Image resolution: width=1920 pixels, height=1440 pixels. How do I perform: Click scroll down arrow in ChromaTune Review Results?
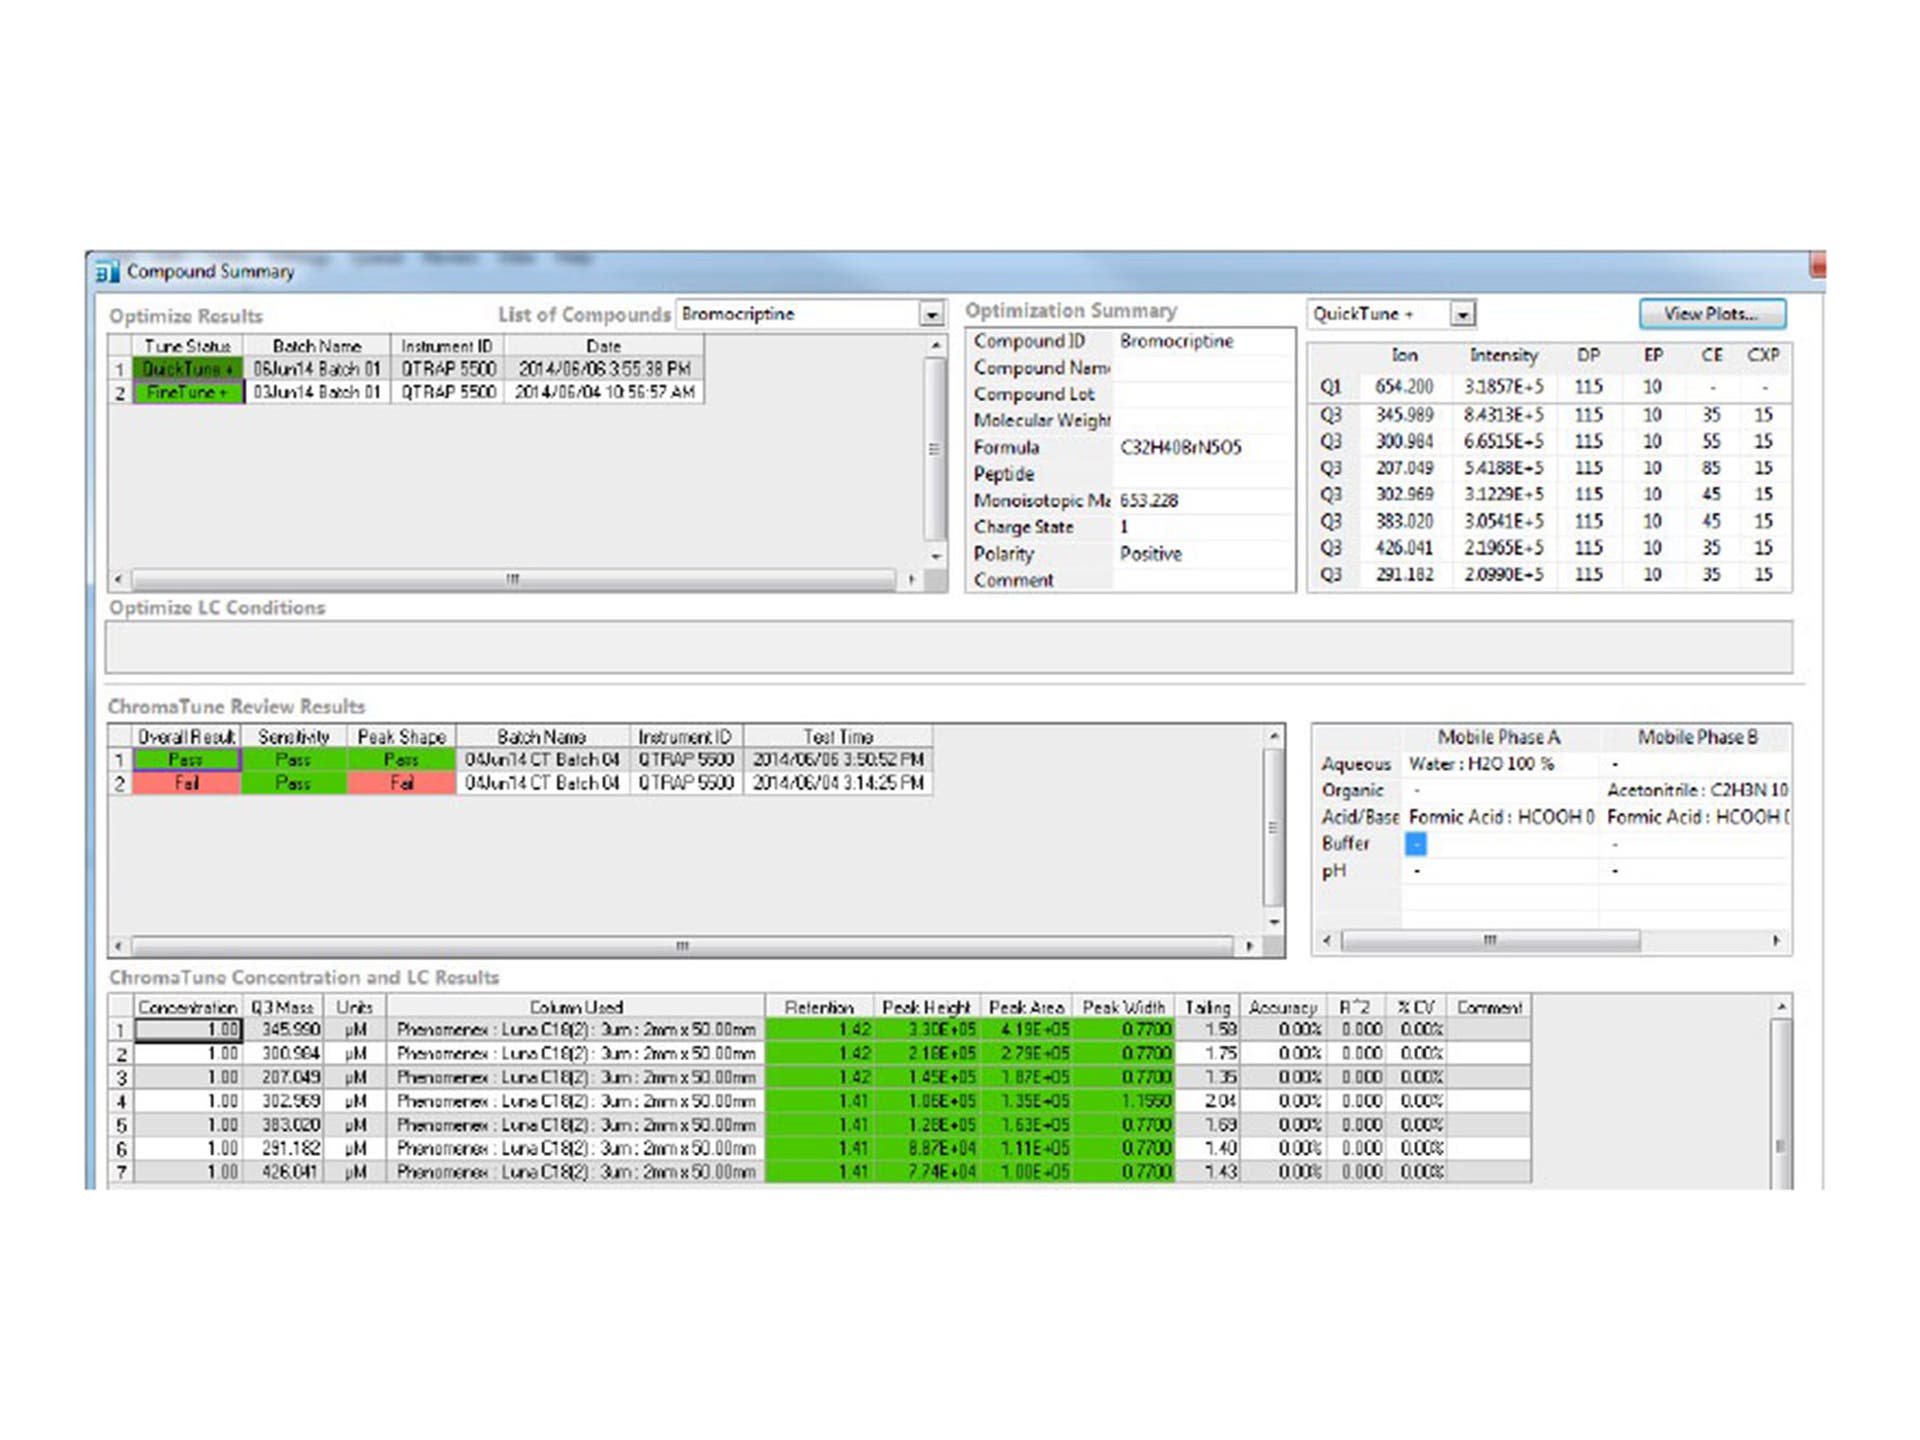click(1274, 922)
